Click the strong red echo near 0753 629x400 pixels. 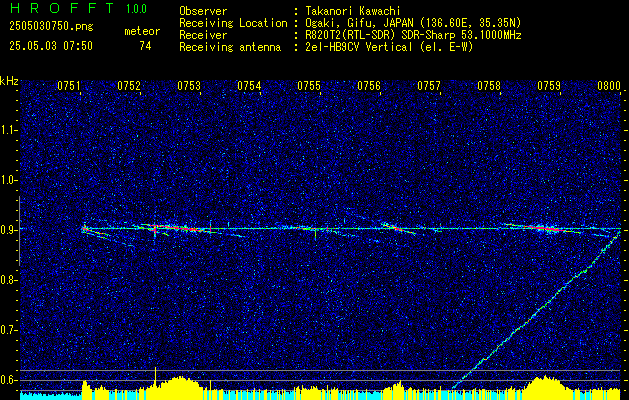177,228
